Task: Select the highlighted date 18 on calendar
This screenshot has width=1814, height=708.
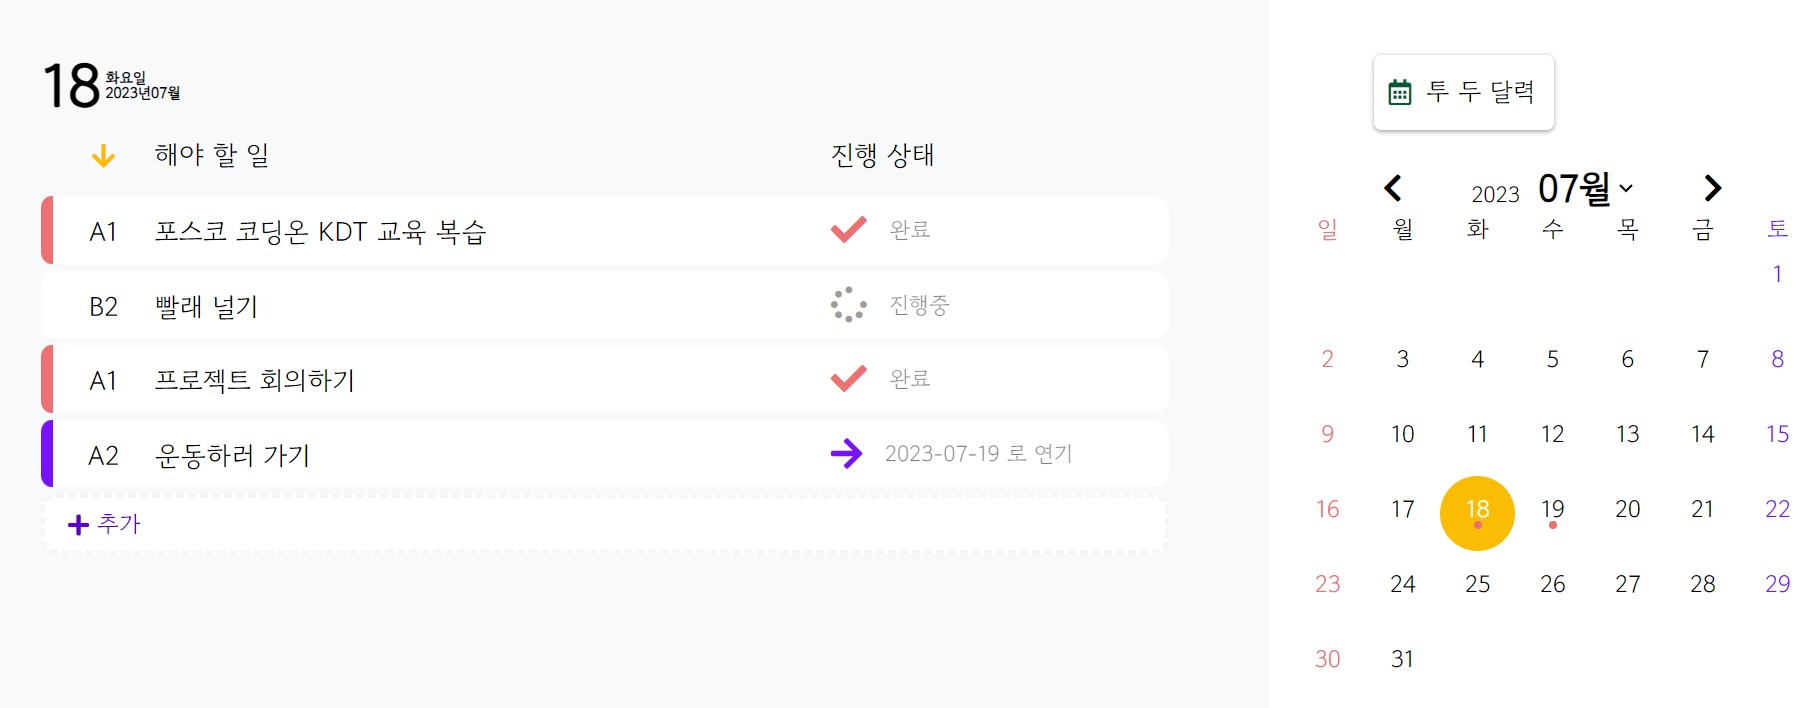Action: (1477, 512)
